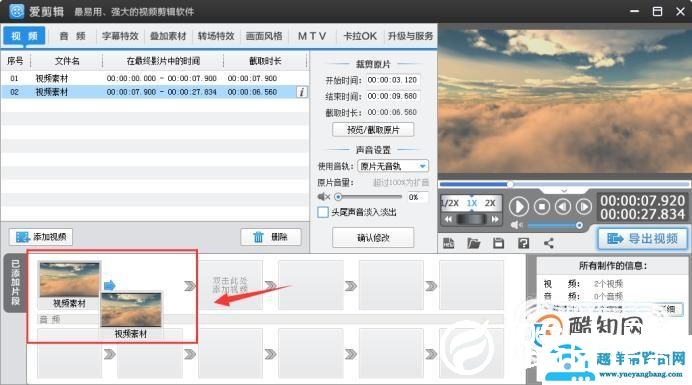Click the 双击此处添加视频 placeholder slot
The image size is (692, 385).
pos(230,285)
